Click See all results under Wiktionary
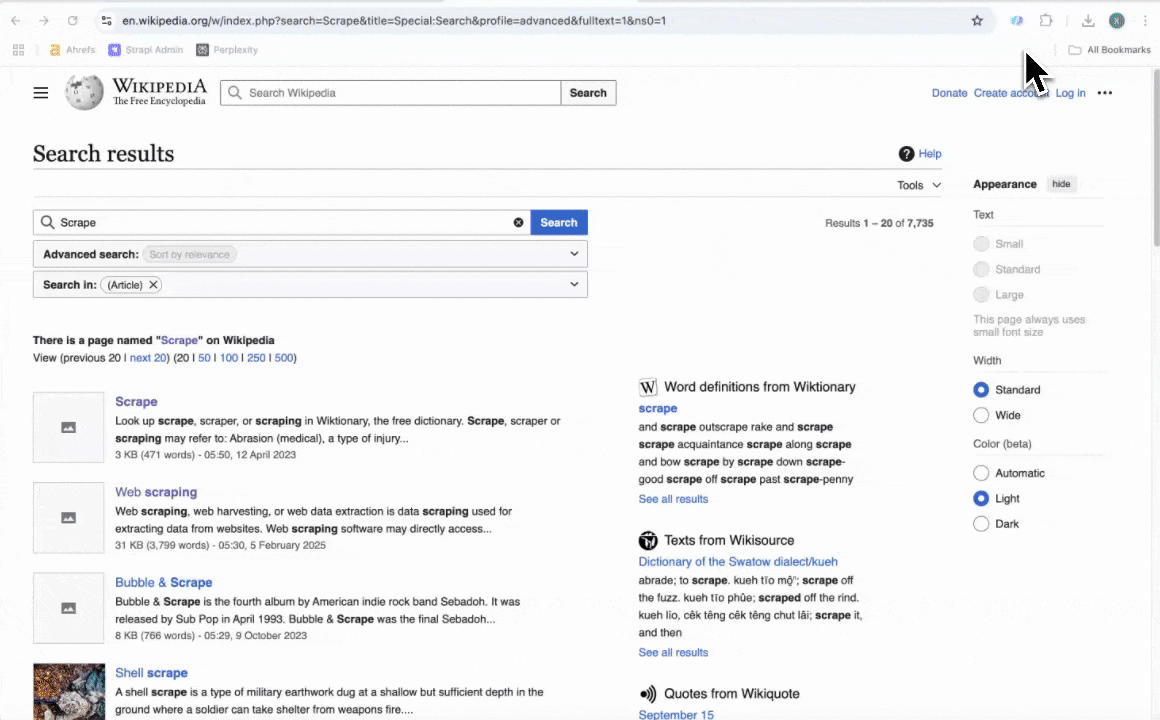The width and height of the screenshot is (1160, 720). coord(673,499)
